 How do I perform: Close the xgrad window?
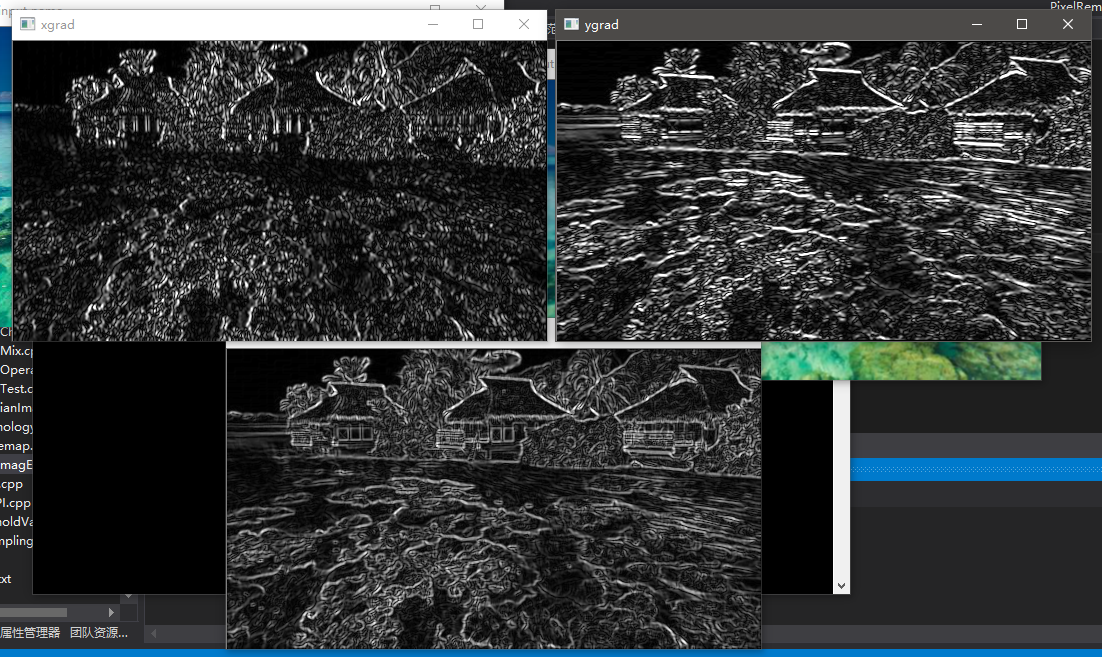click(x=524, y=25)
